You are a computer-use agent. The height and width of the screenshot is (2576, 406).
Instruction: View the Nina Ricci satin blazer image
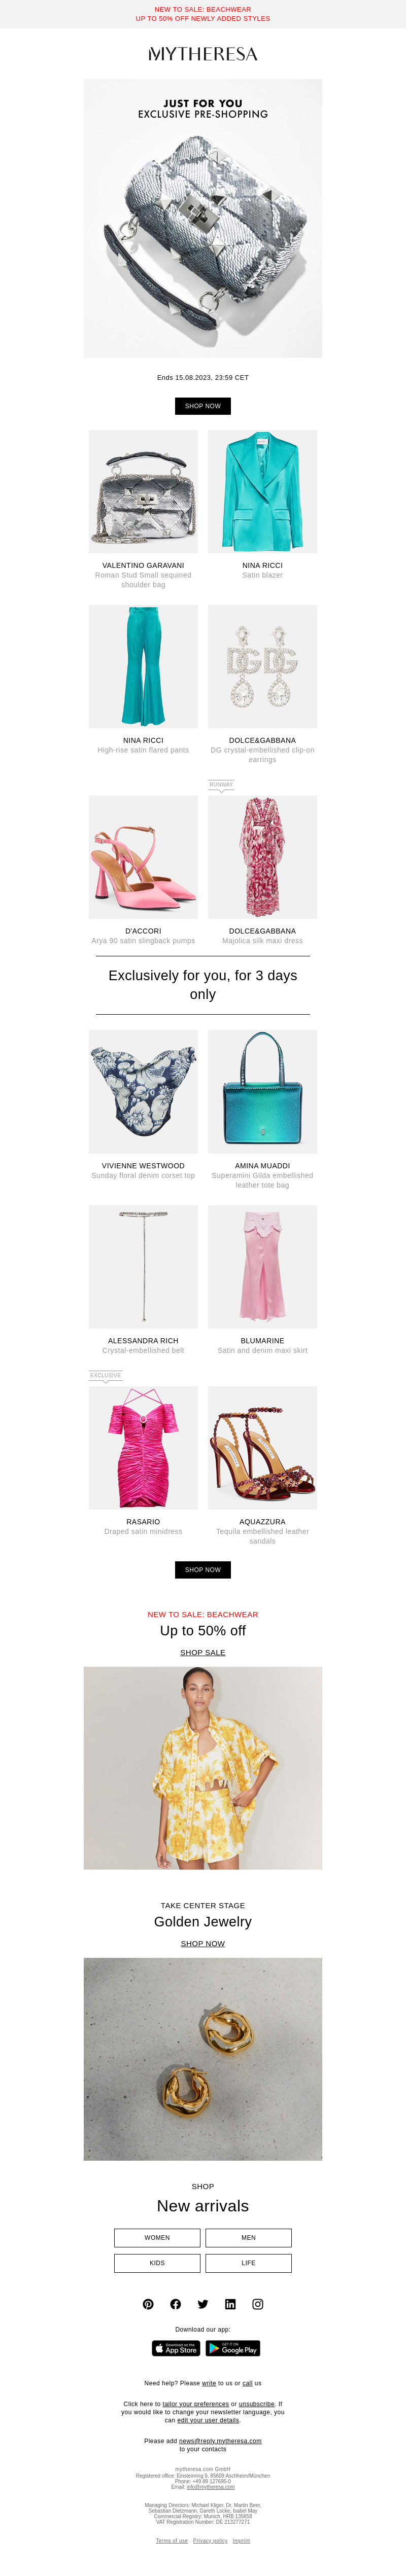pyautogui.click(x=263, y=492)
